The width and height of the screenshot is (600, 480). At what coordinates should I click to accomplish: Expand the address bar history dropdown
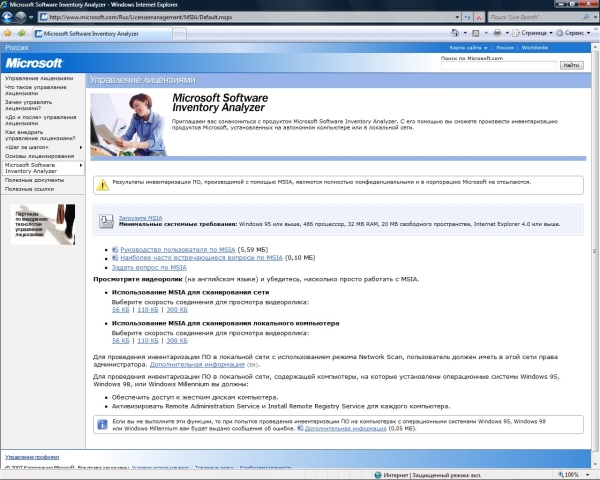457,17
